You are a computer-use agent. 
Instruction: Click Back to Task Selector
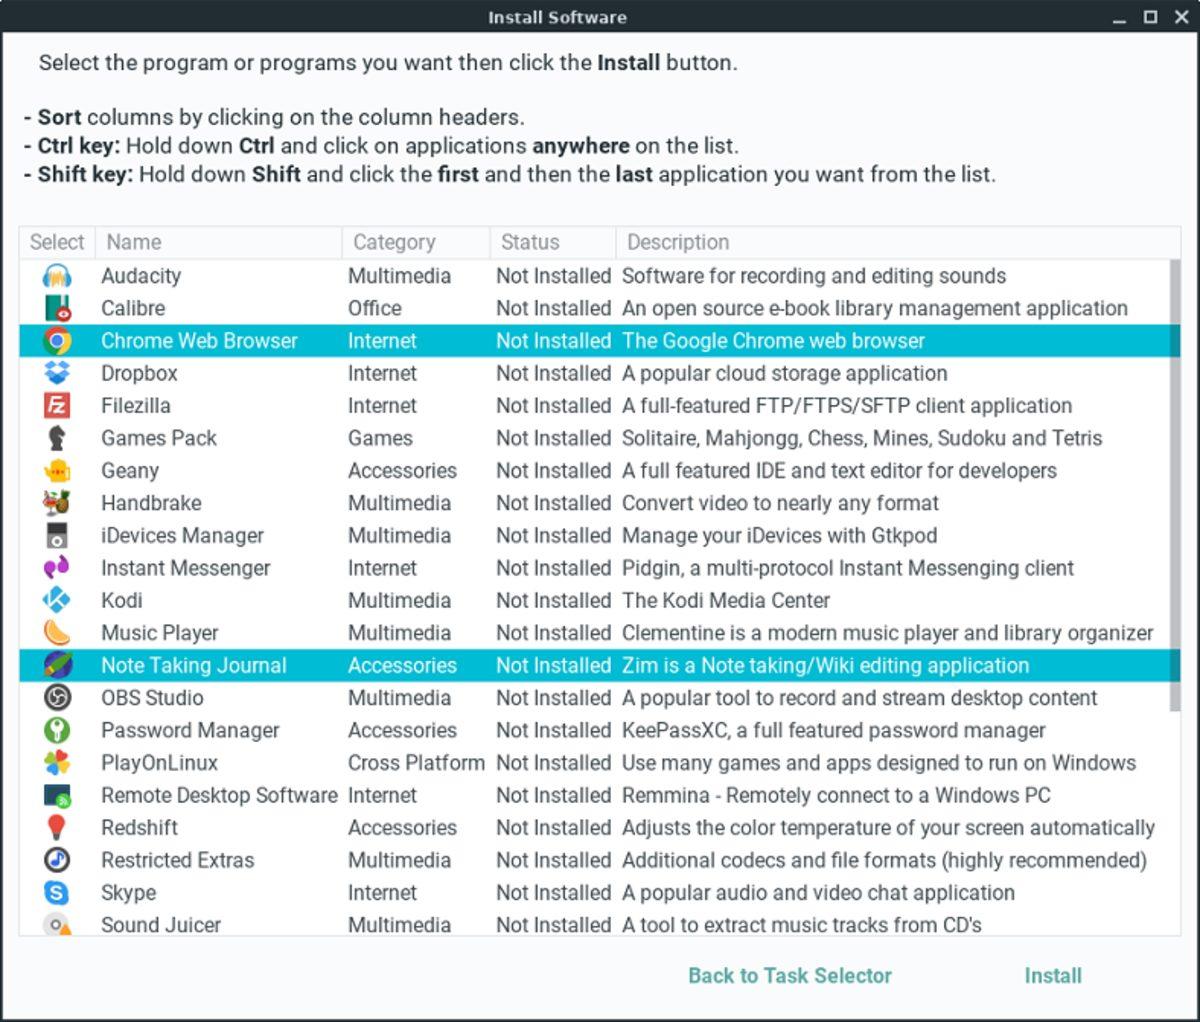point(790,975)
